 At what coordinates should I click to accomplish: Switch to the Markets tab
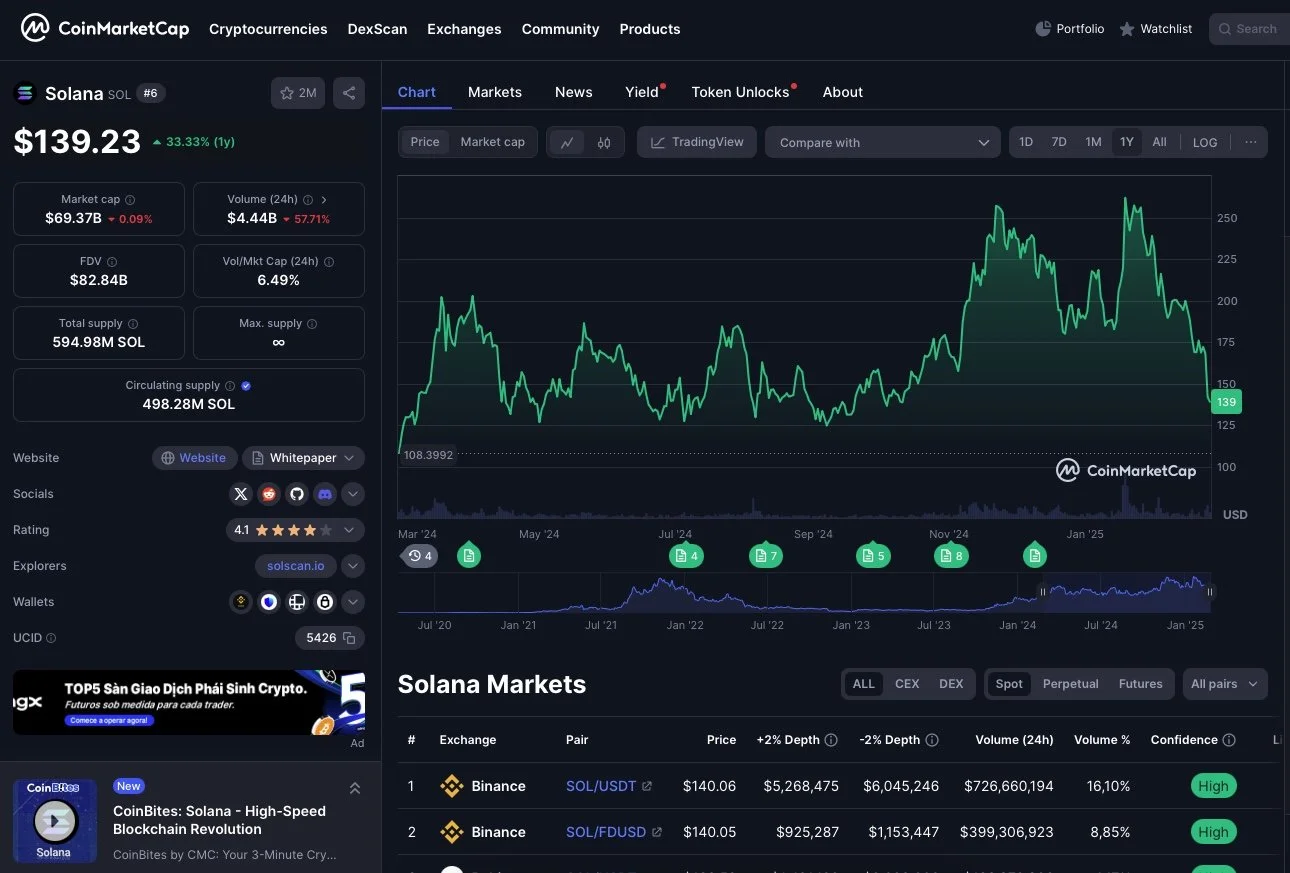[x=495, y=92]
